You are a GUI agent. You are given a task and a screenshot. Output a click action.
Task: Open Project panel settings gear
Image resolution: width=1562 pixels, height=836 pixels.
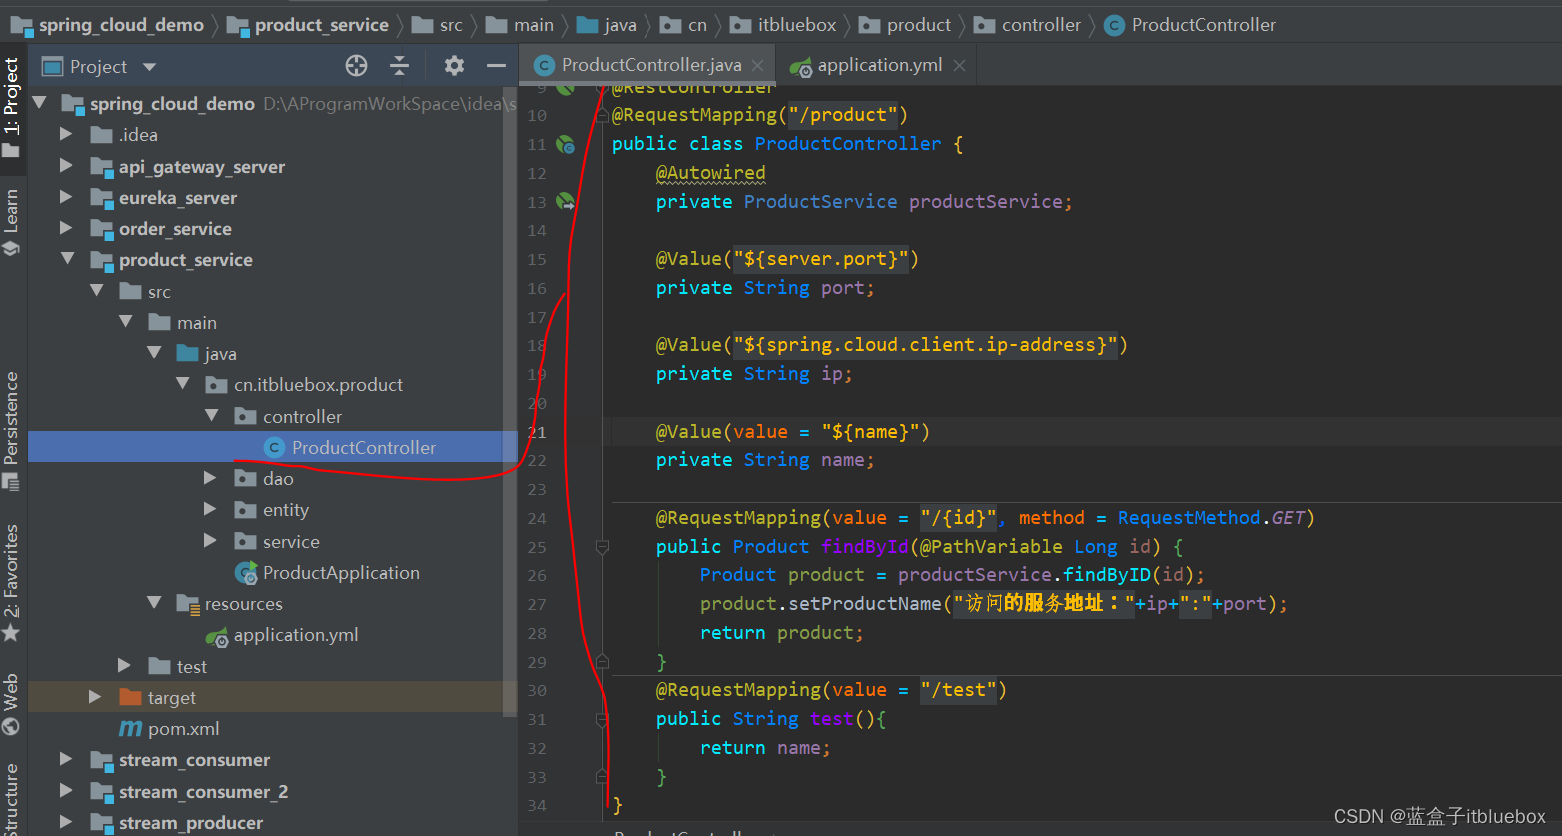tap(454, 66)
